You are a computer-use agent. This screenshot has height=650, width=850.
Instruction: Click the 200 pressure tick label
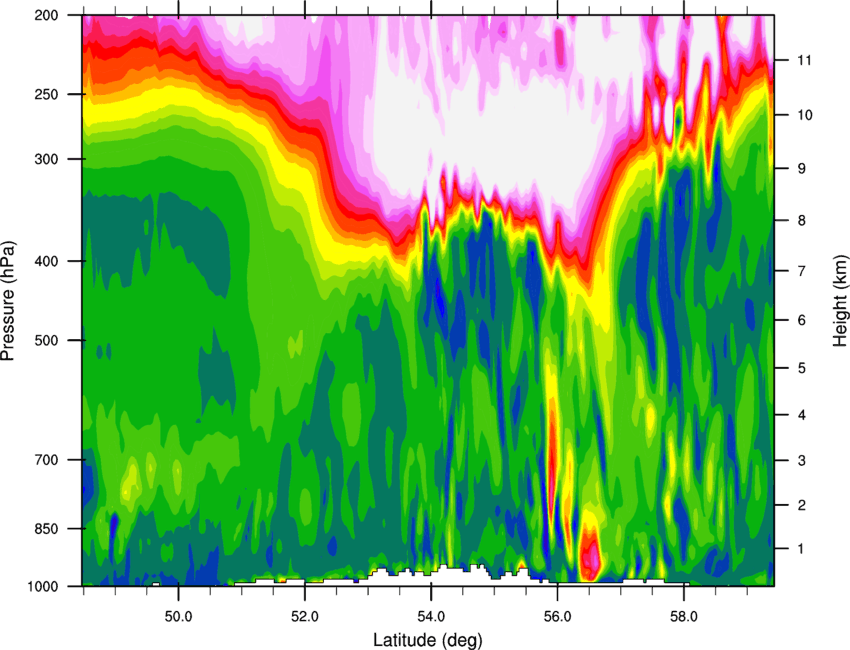(47, 15)
